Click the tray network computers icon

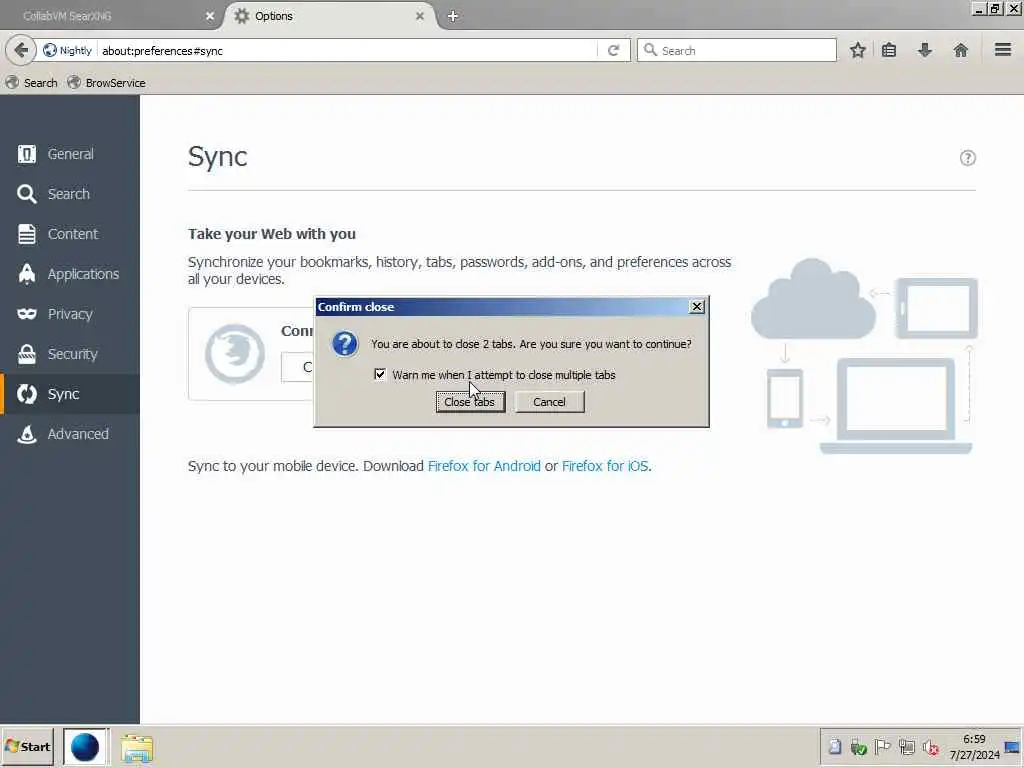[x=906, y=747]
